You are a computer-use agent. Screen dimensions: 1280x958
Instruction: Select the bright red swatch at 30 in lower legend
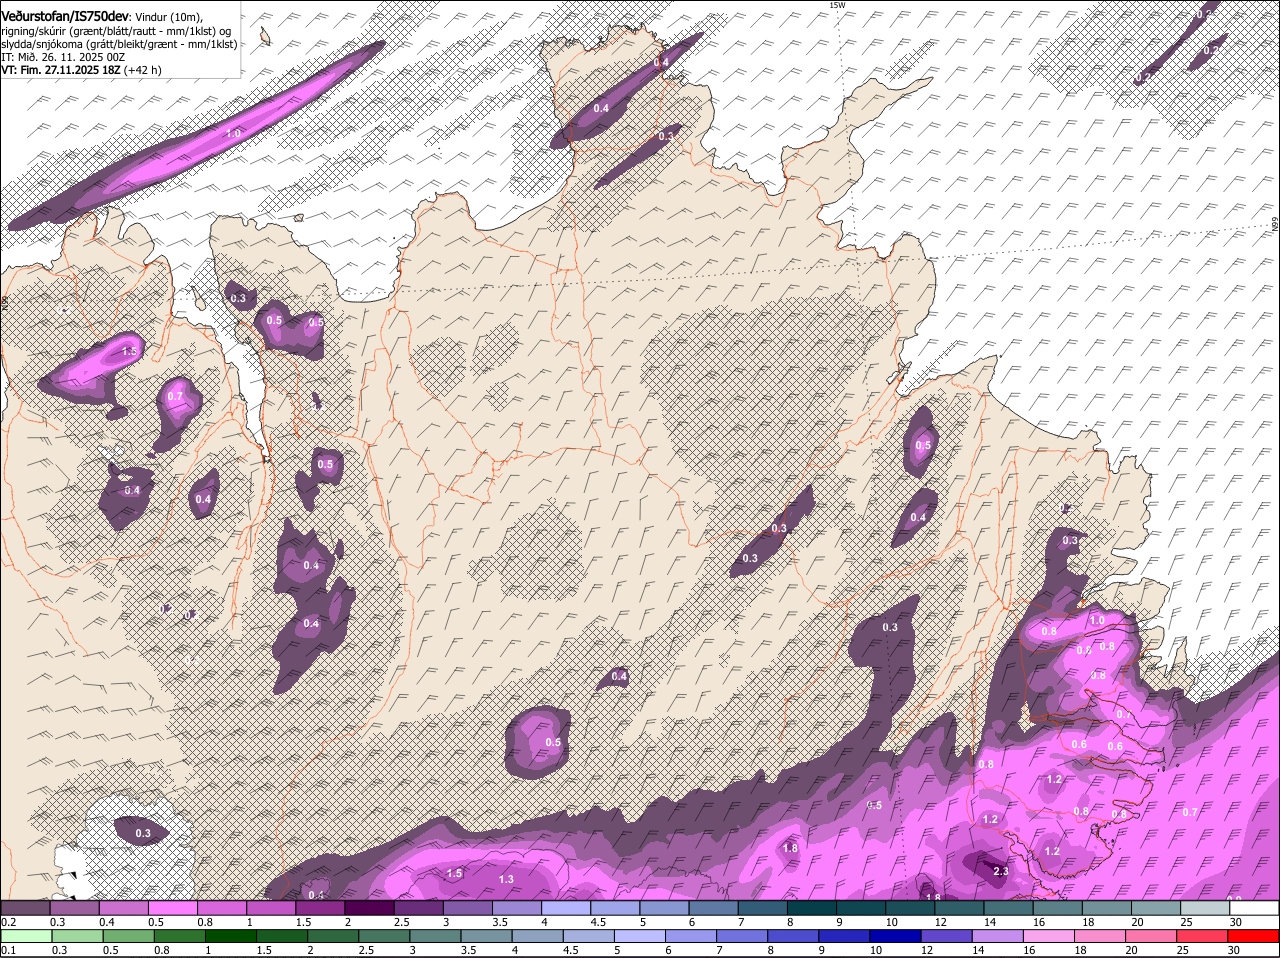tap(1255, 936)
